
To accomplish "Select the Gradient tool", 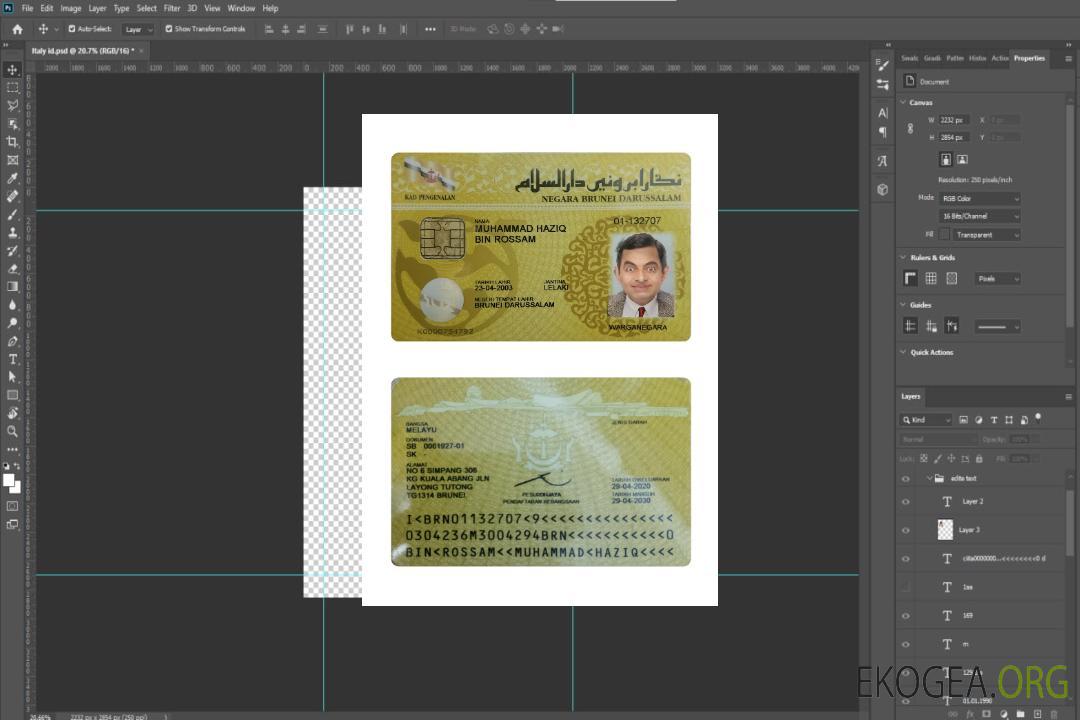I will click(12, 287).
